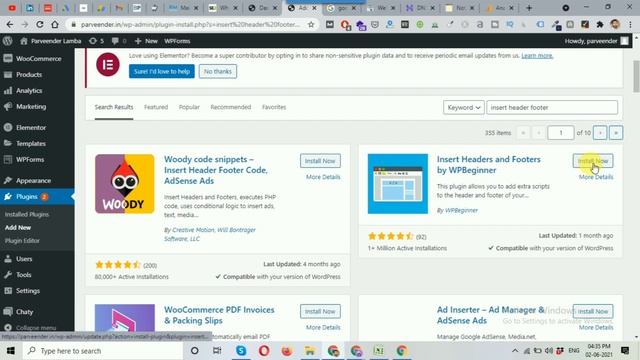Viewport: 640px width, 360px height.
Task: Open WooCommerce PDF Invoices title link
Action: coord(219,315)
